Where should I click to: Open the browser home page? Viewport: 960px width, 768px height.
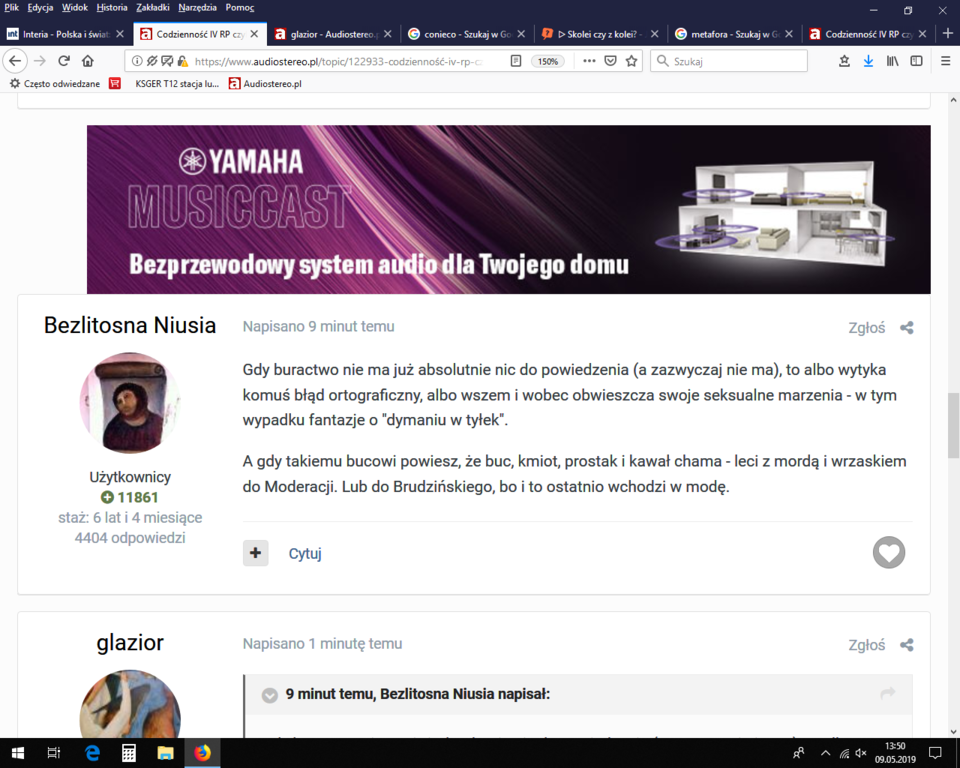pyautogui.click(x=88, y=61)
